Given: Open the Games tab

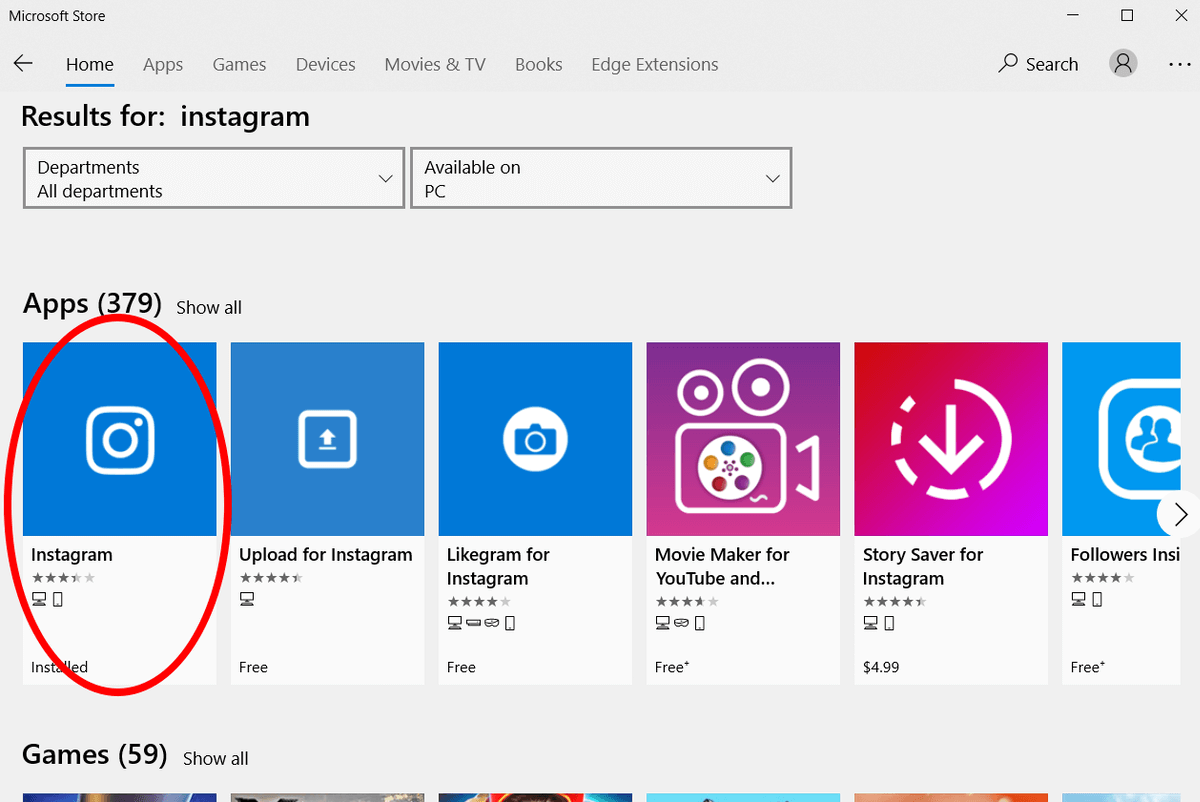Looking at the screenshot, I should (x=239, y=64).
